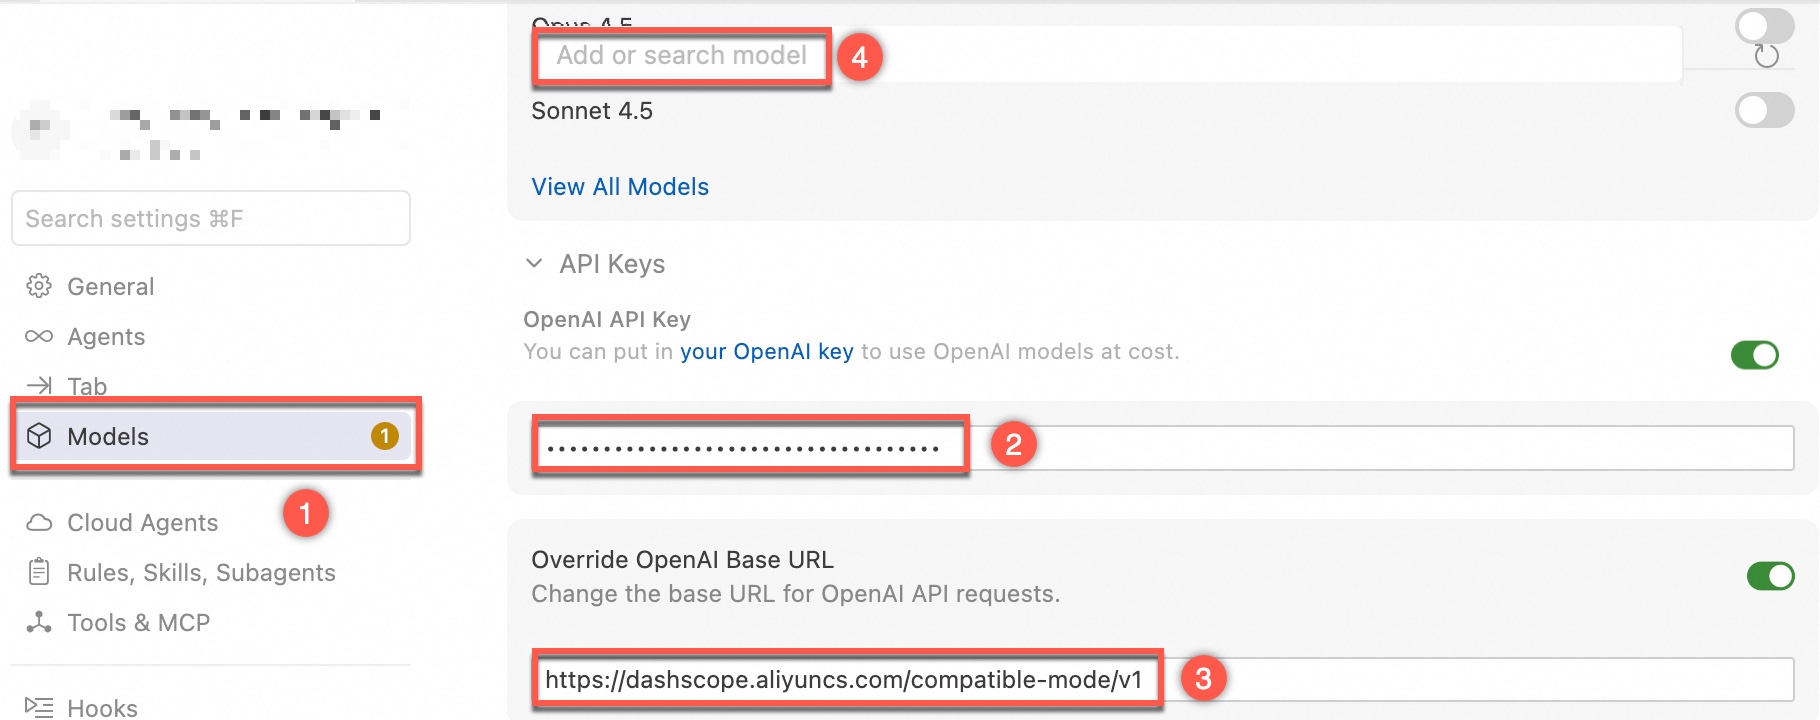
Task: Click the Search settings box
Action: (210, 219)
